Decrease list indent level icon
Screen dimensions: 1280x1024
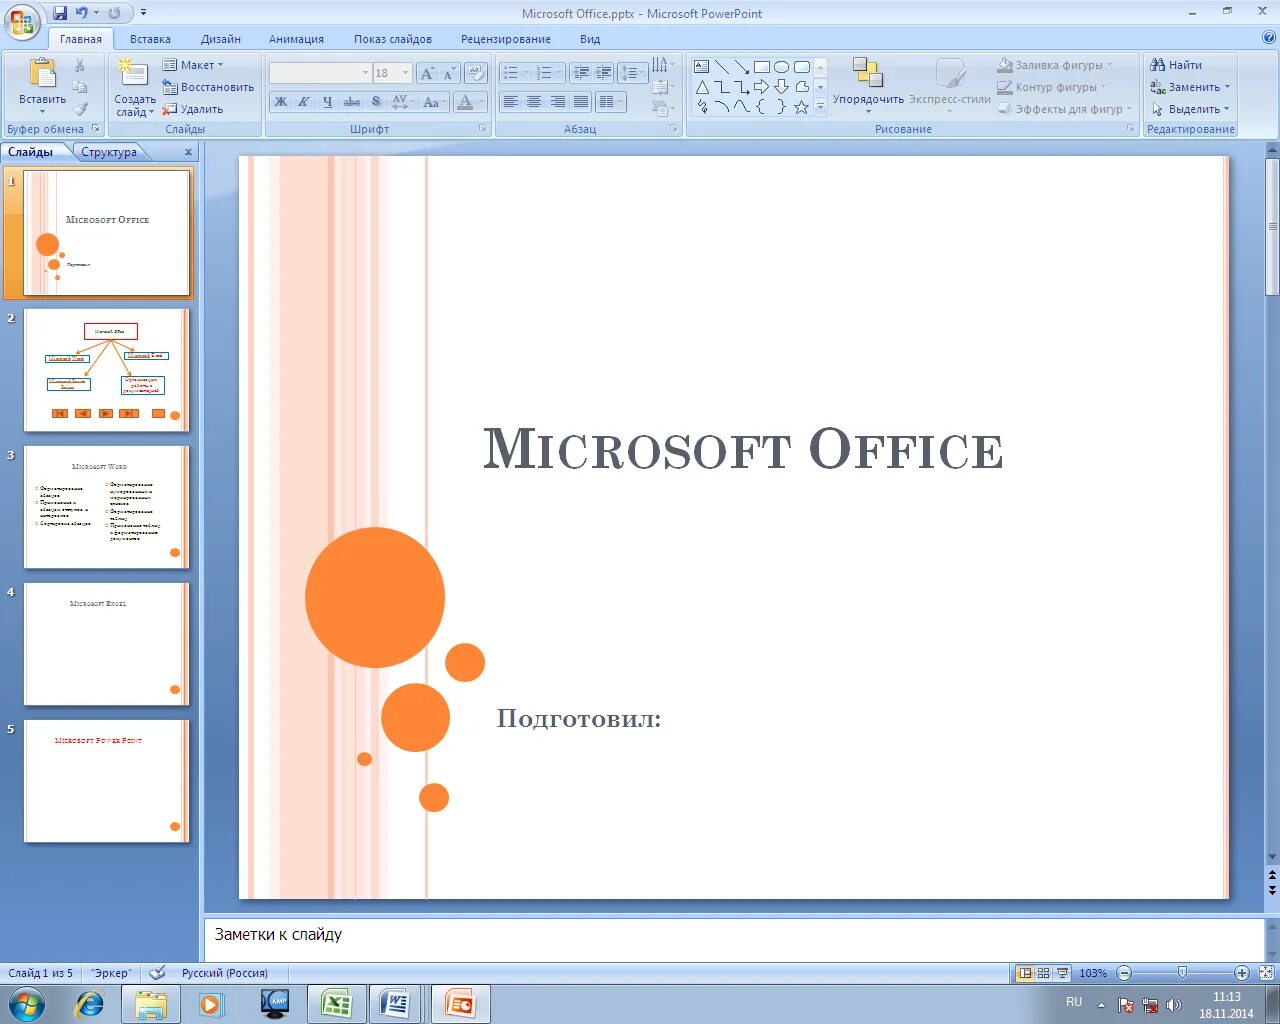point(581,73)
